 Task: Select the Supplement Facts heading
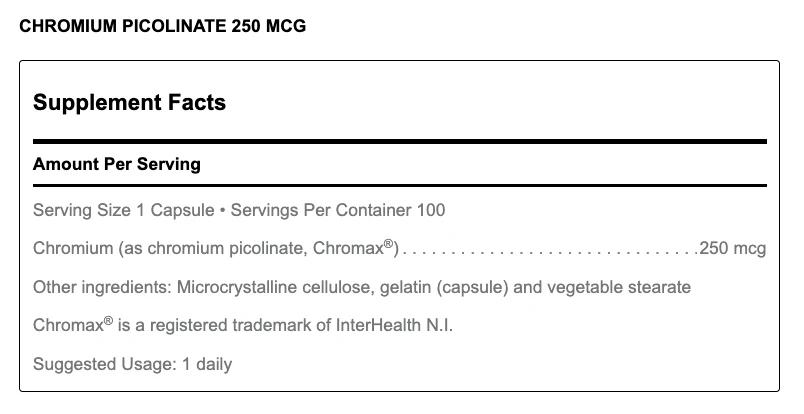(x=129, y=102)
